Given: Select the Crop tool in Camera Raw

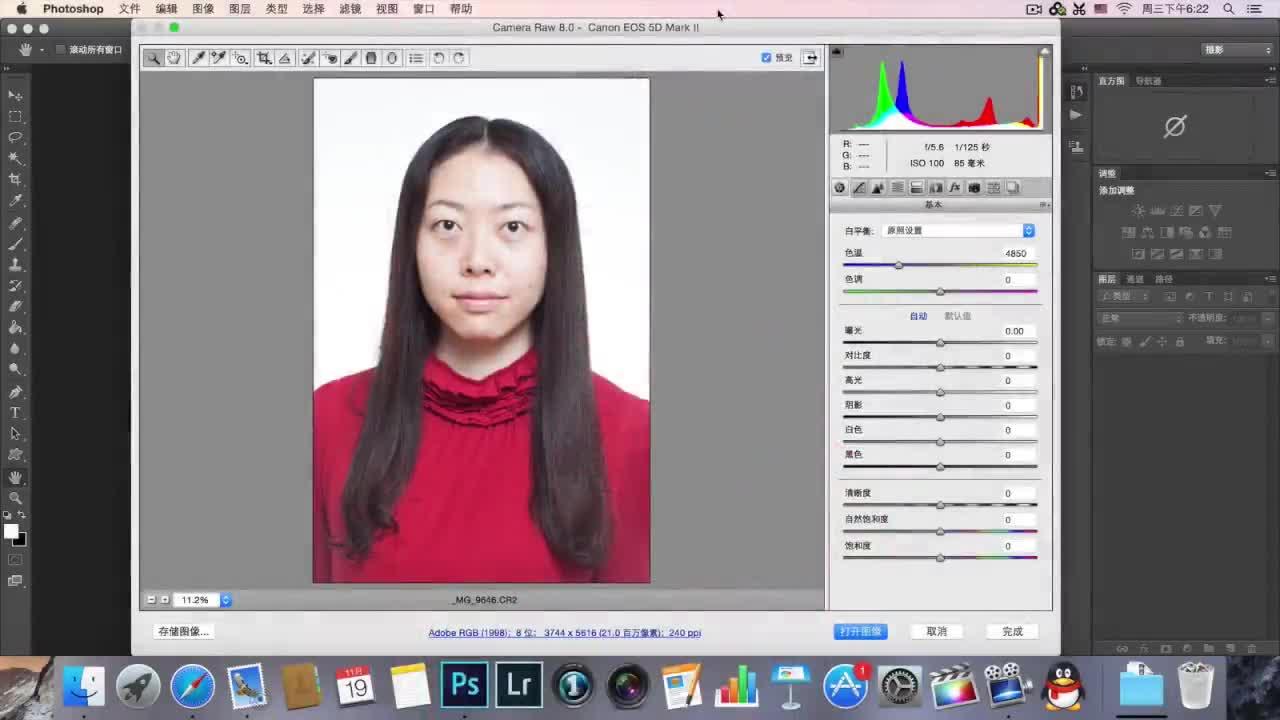Looking at the screenshot, I should [264, 58].
